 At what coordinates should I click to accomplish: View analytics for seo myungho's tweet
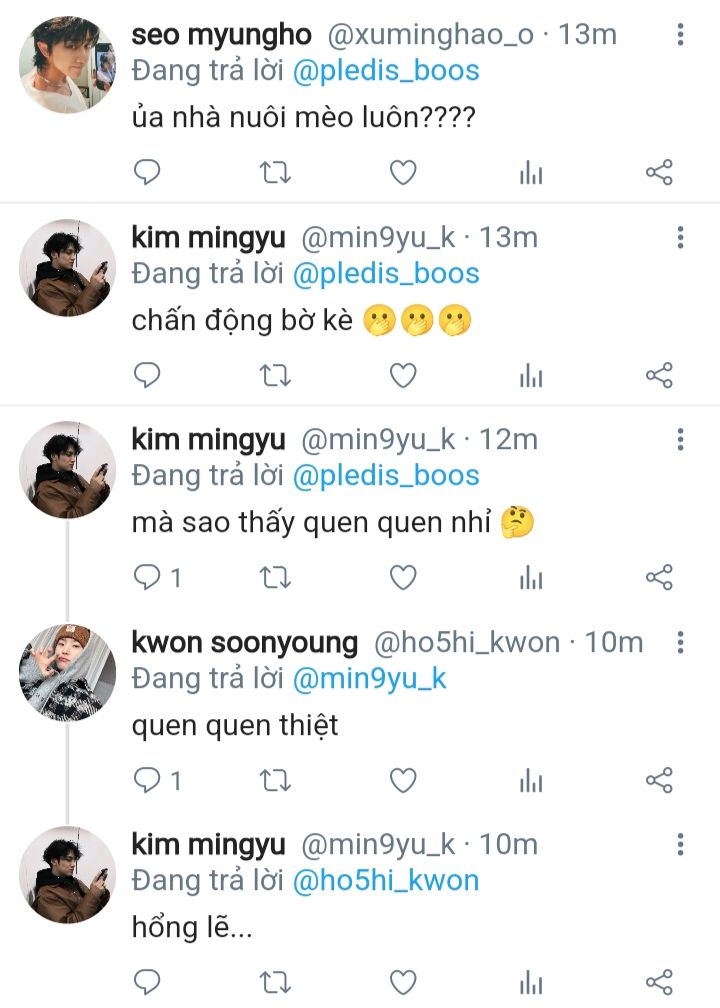click(531, 174)
